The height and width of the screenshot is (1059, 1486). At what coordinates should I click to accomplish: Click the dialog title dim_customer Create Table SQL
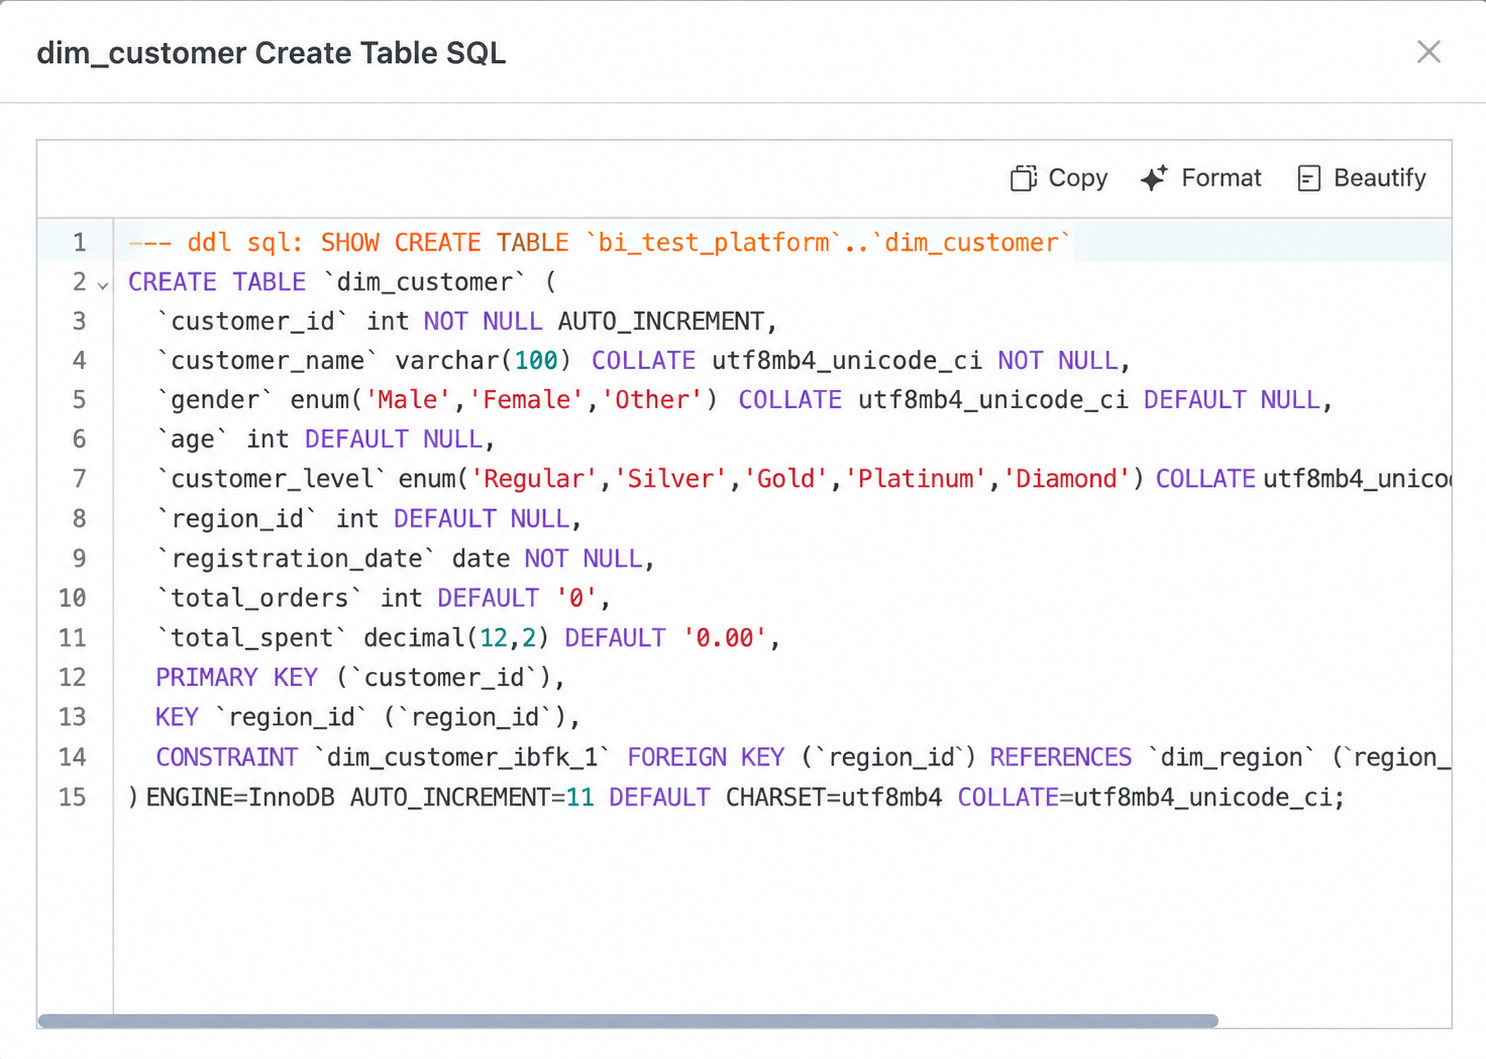[x=271, y=52]
